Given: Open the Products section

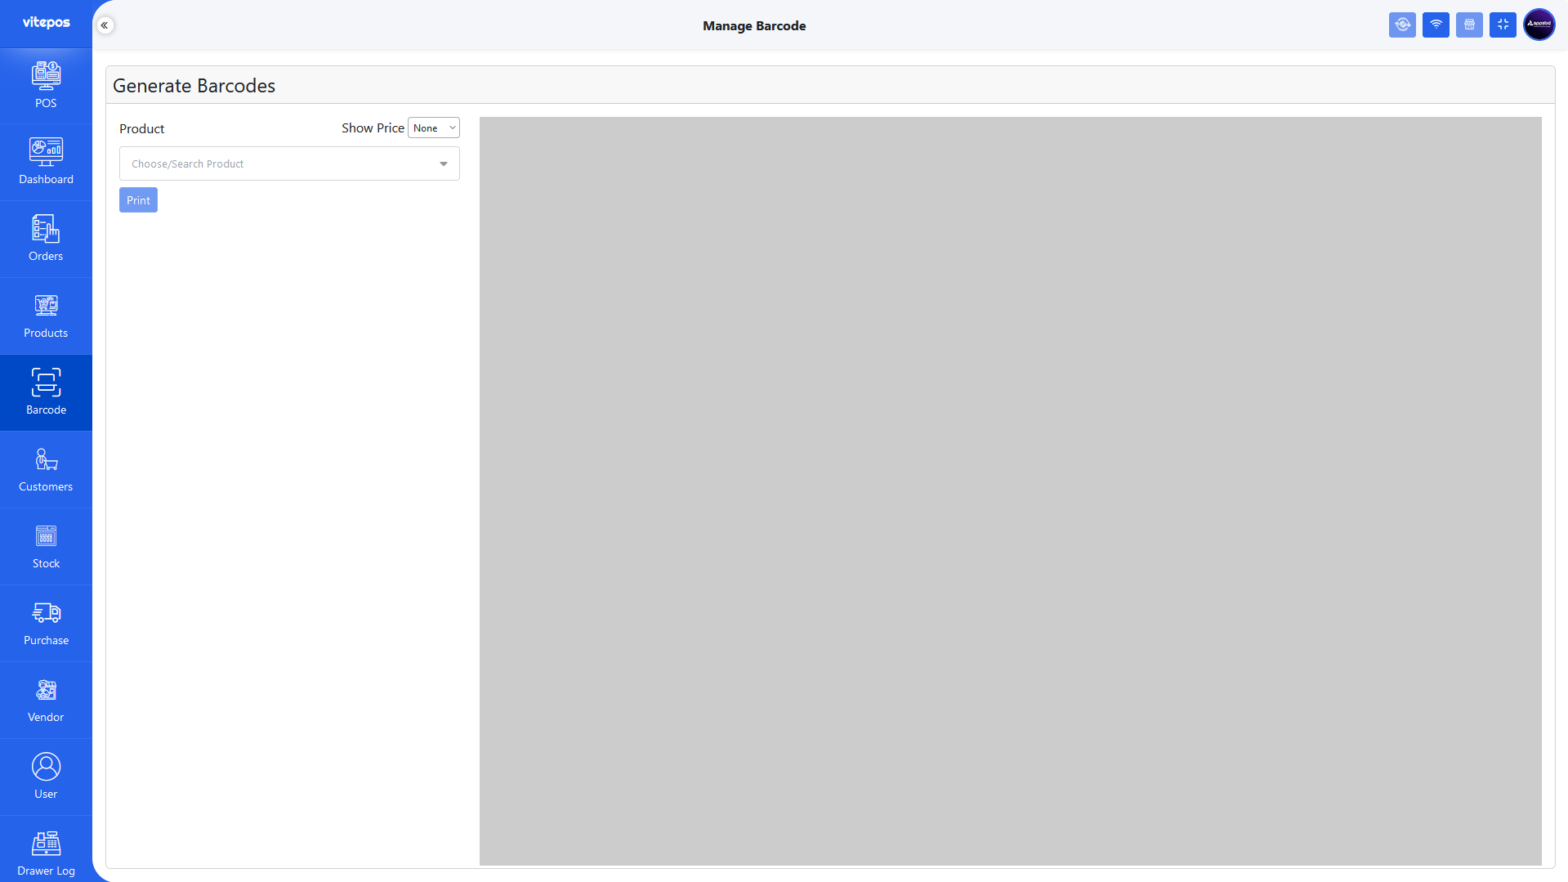Looking at the screenshot, I should [x=46, y=316].
